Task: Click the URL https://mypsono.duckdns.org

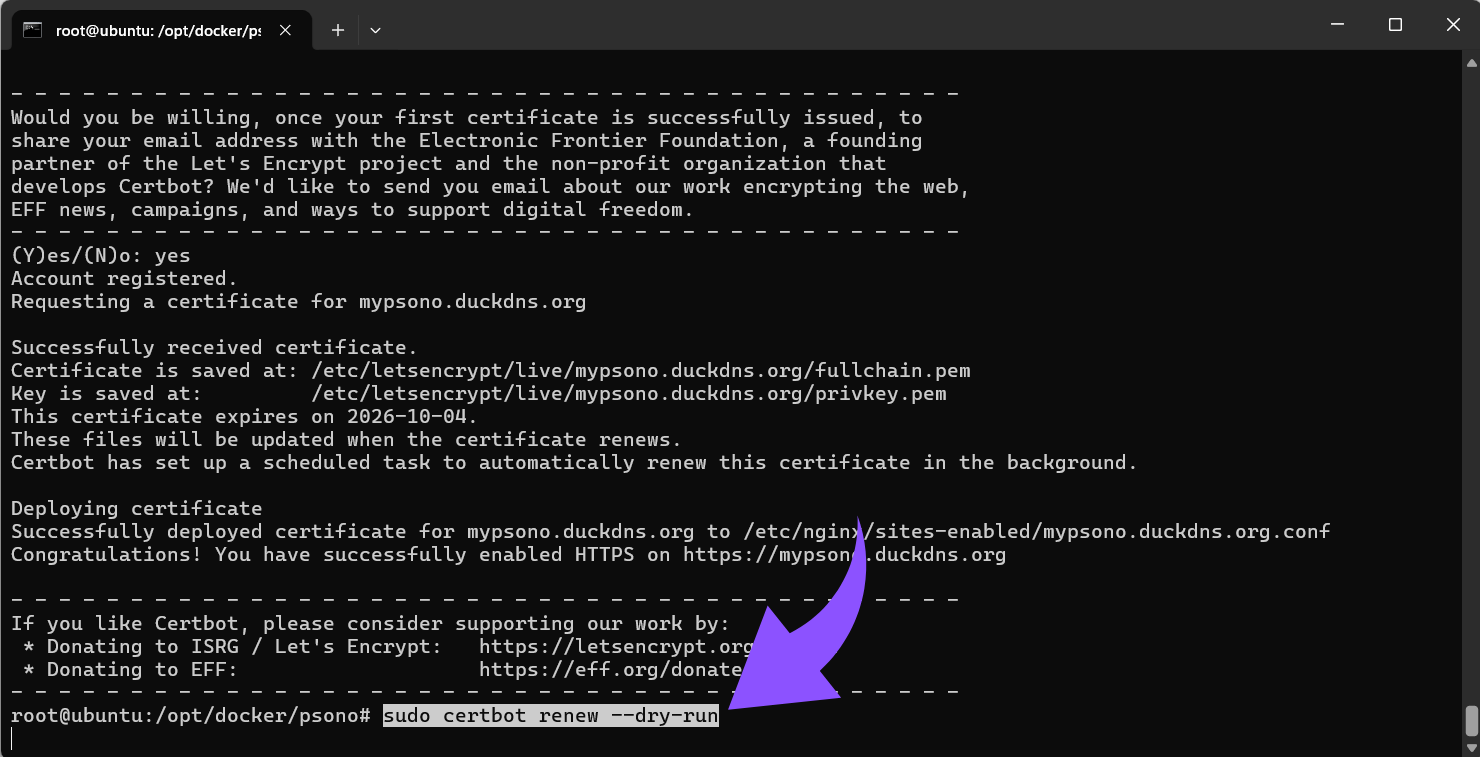Action: [x=844, y=555]
